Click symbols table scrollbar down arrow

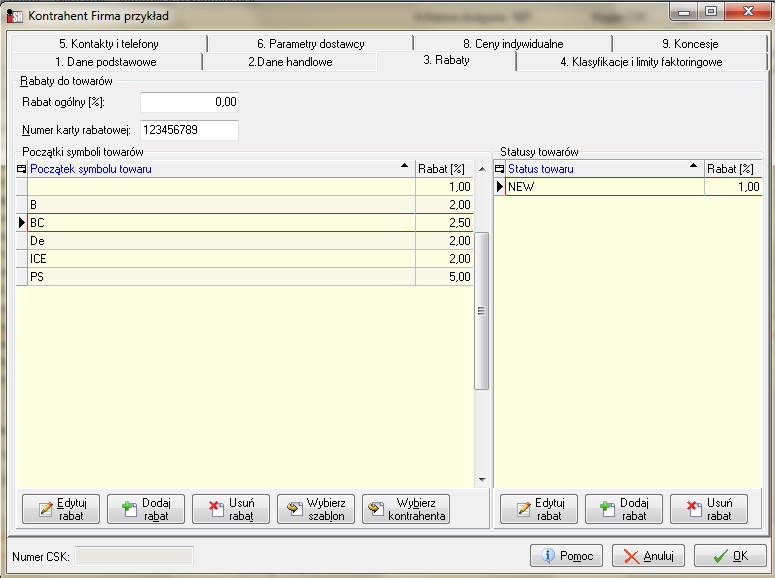482,480
